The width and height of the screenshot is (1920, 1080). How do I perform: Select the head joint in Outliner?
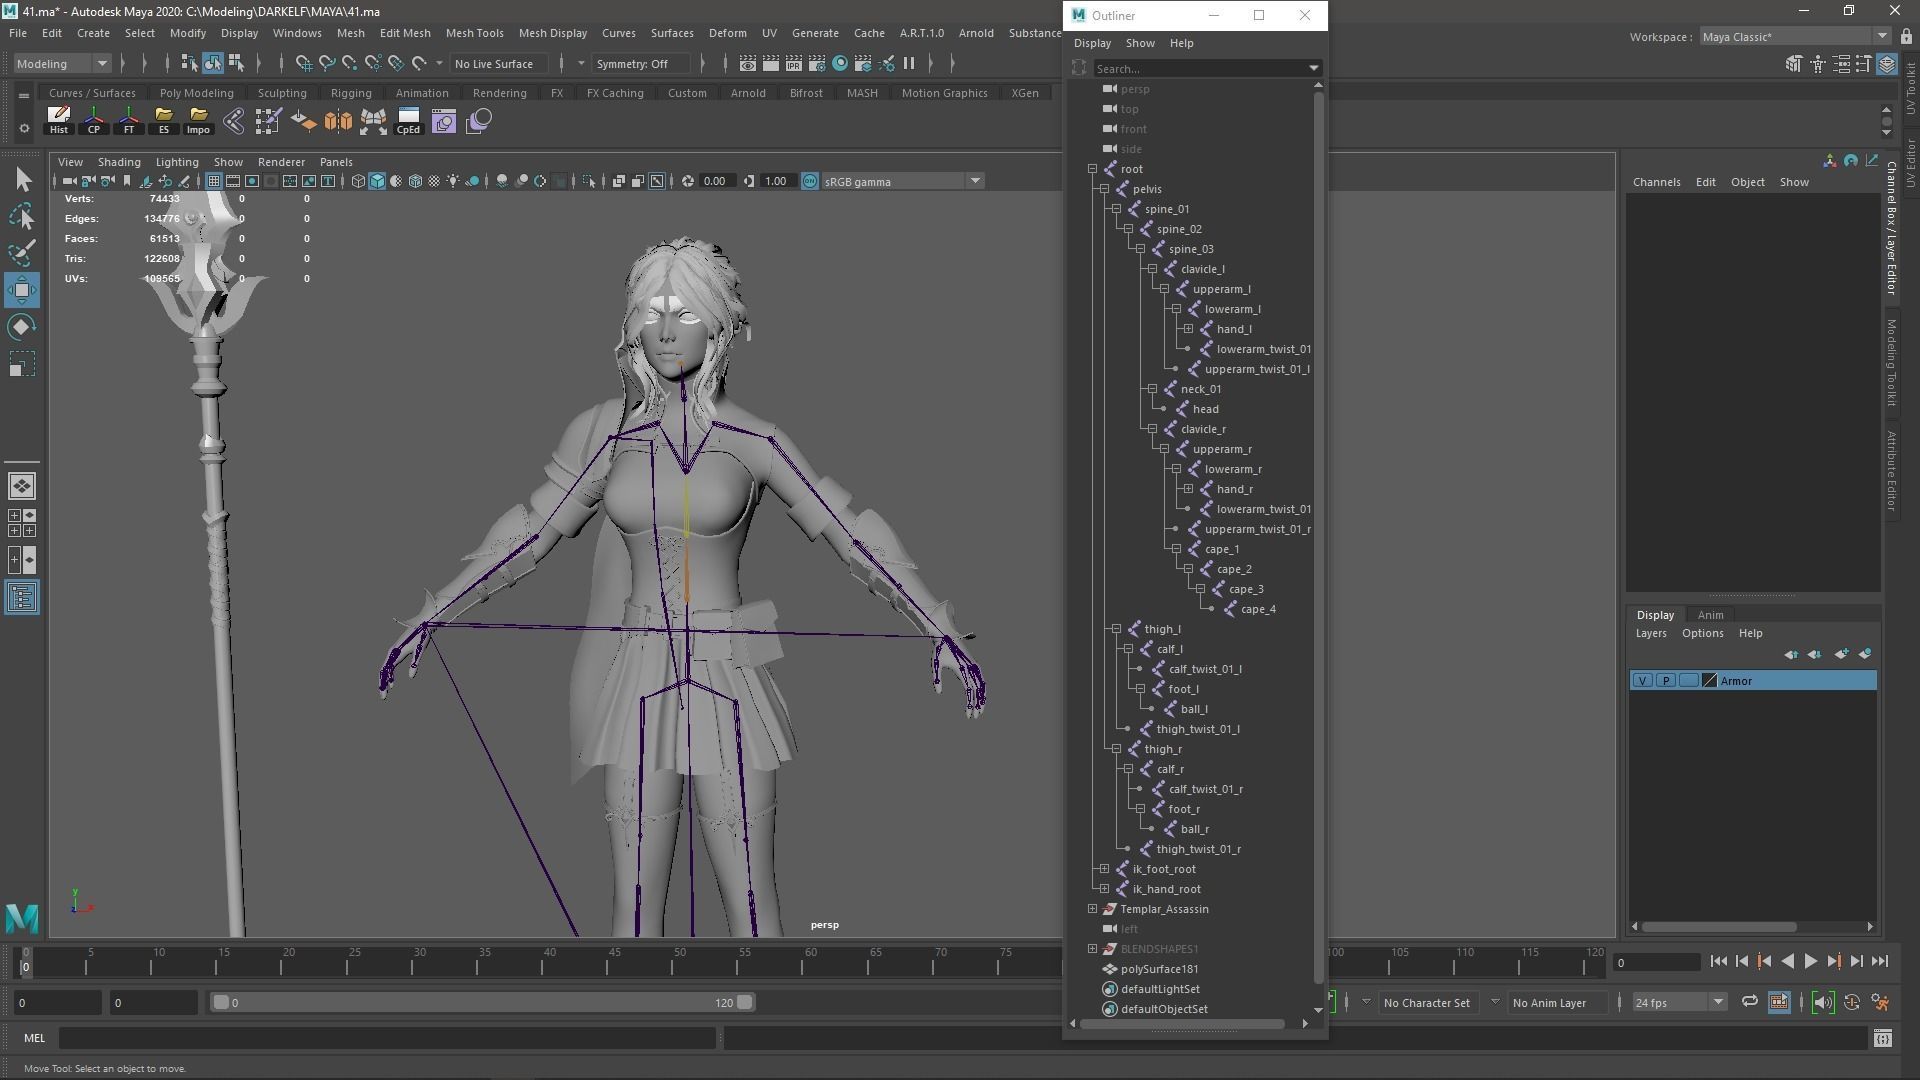[x=1205, y=409]
